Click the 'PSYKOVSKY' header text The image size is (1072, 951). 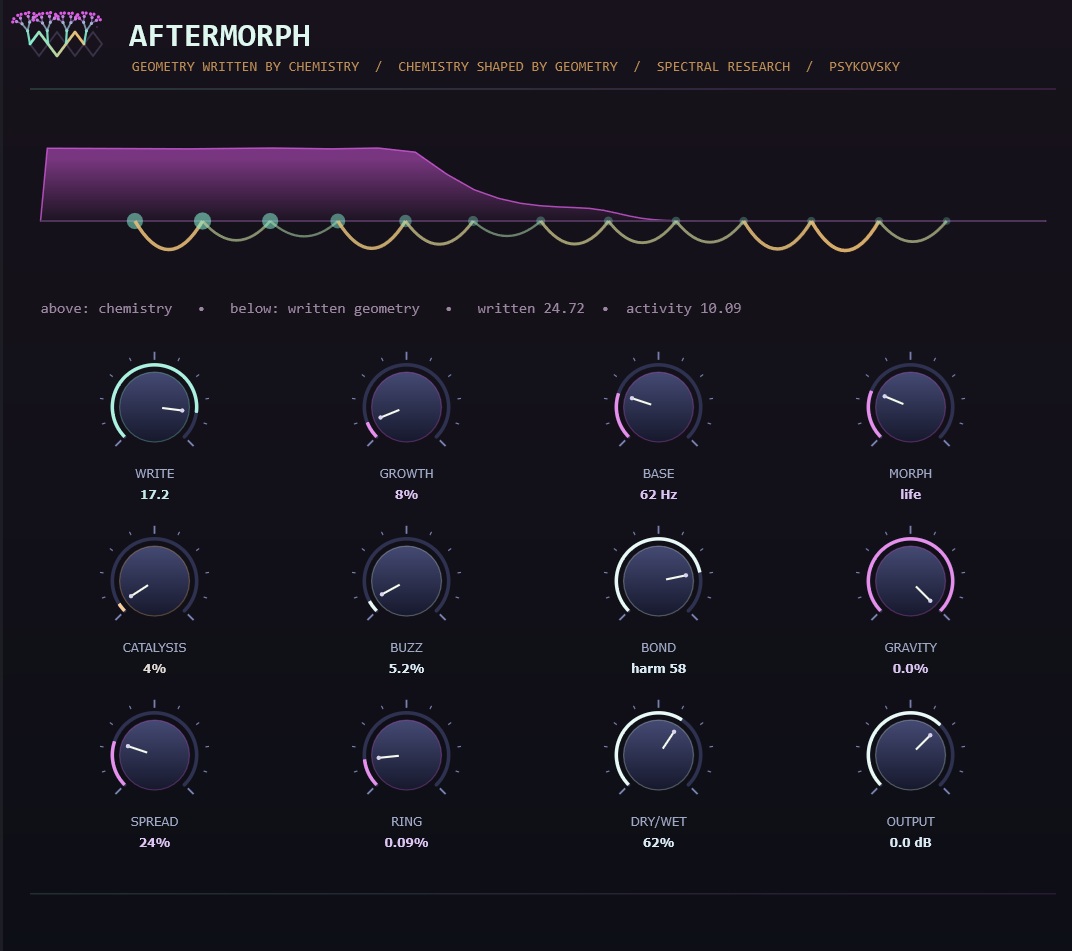[x=864, y=66]
